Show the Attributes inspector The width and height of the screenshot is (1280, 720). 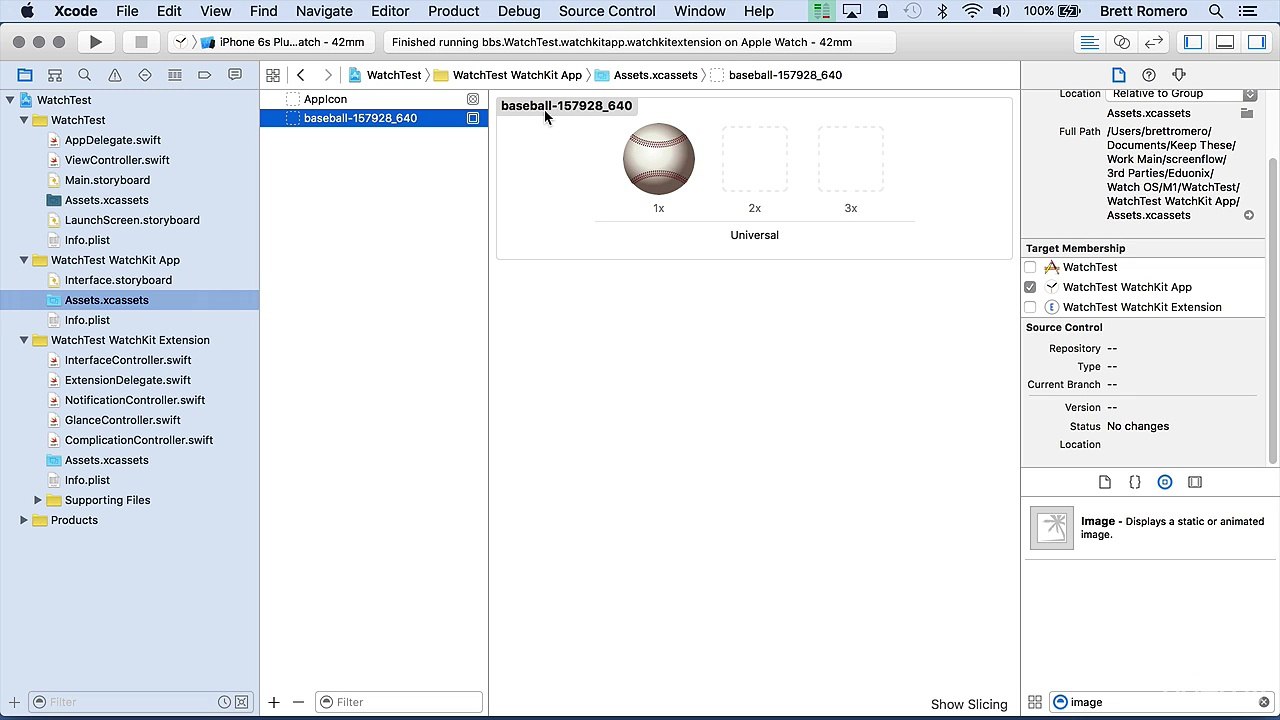tap(1179, 75)
